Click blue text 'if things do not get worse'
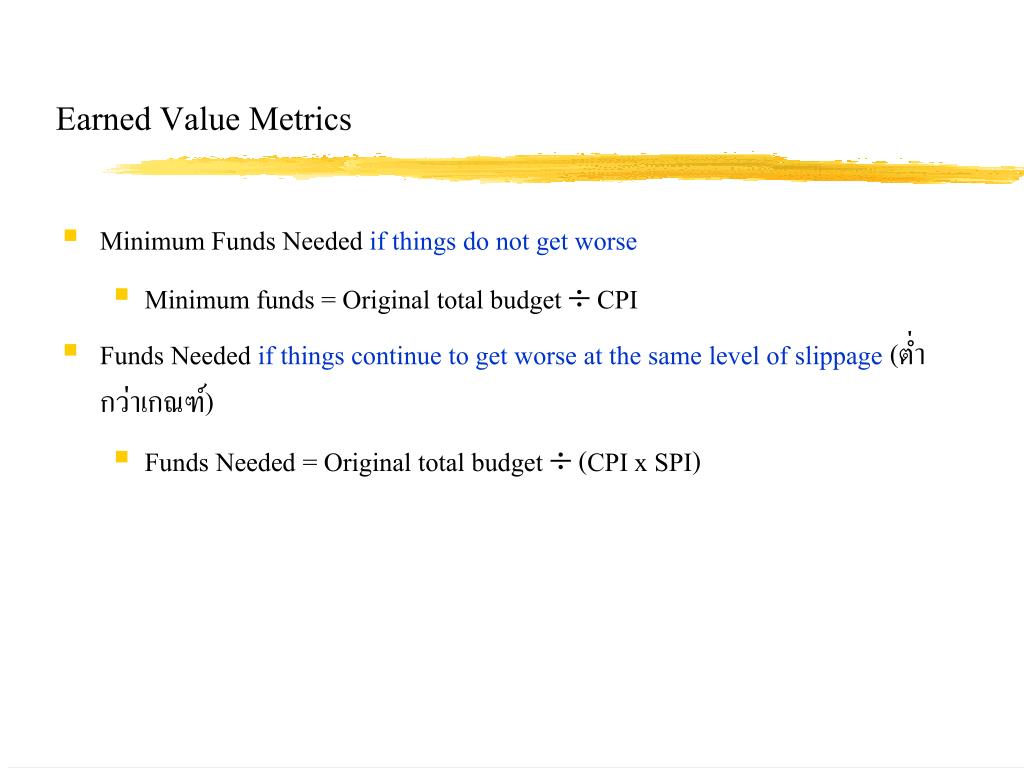Screen dimensions: 1024x768 point(503,242)
